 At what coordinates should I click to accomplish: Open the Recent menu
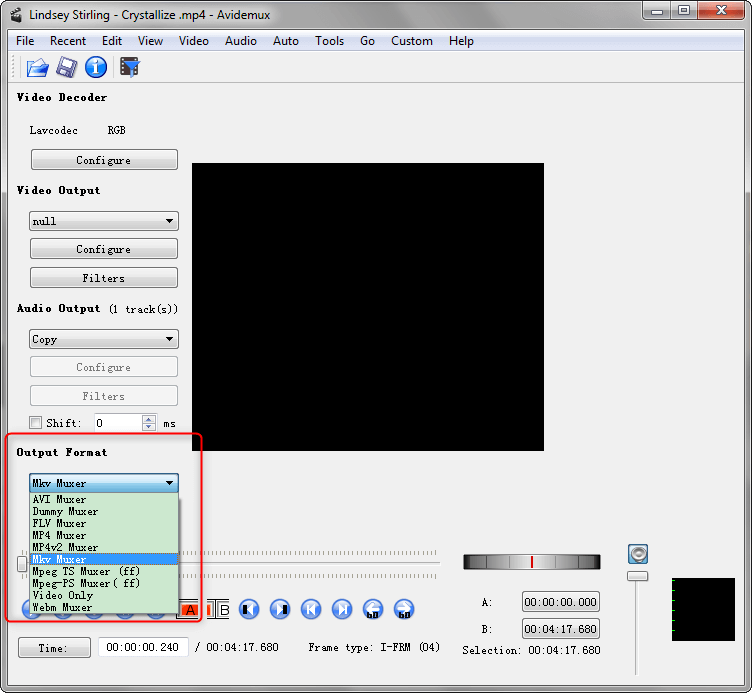click(68, 41)
